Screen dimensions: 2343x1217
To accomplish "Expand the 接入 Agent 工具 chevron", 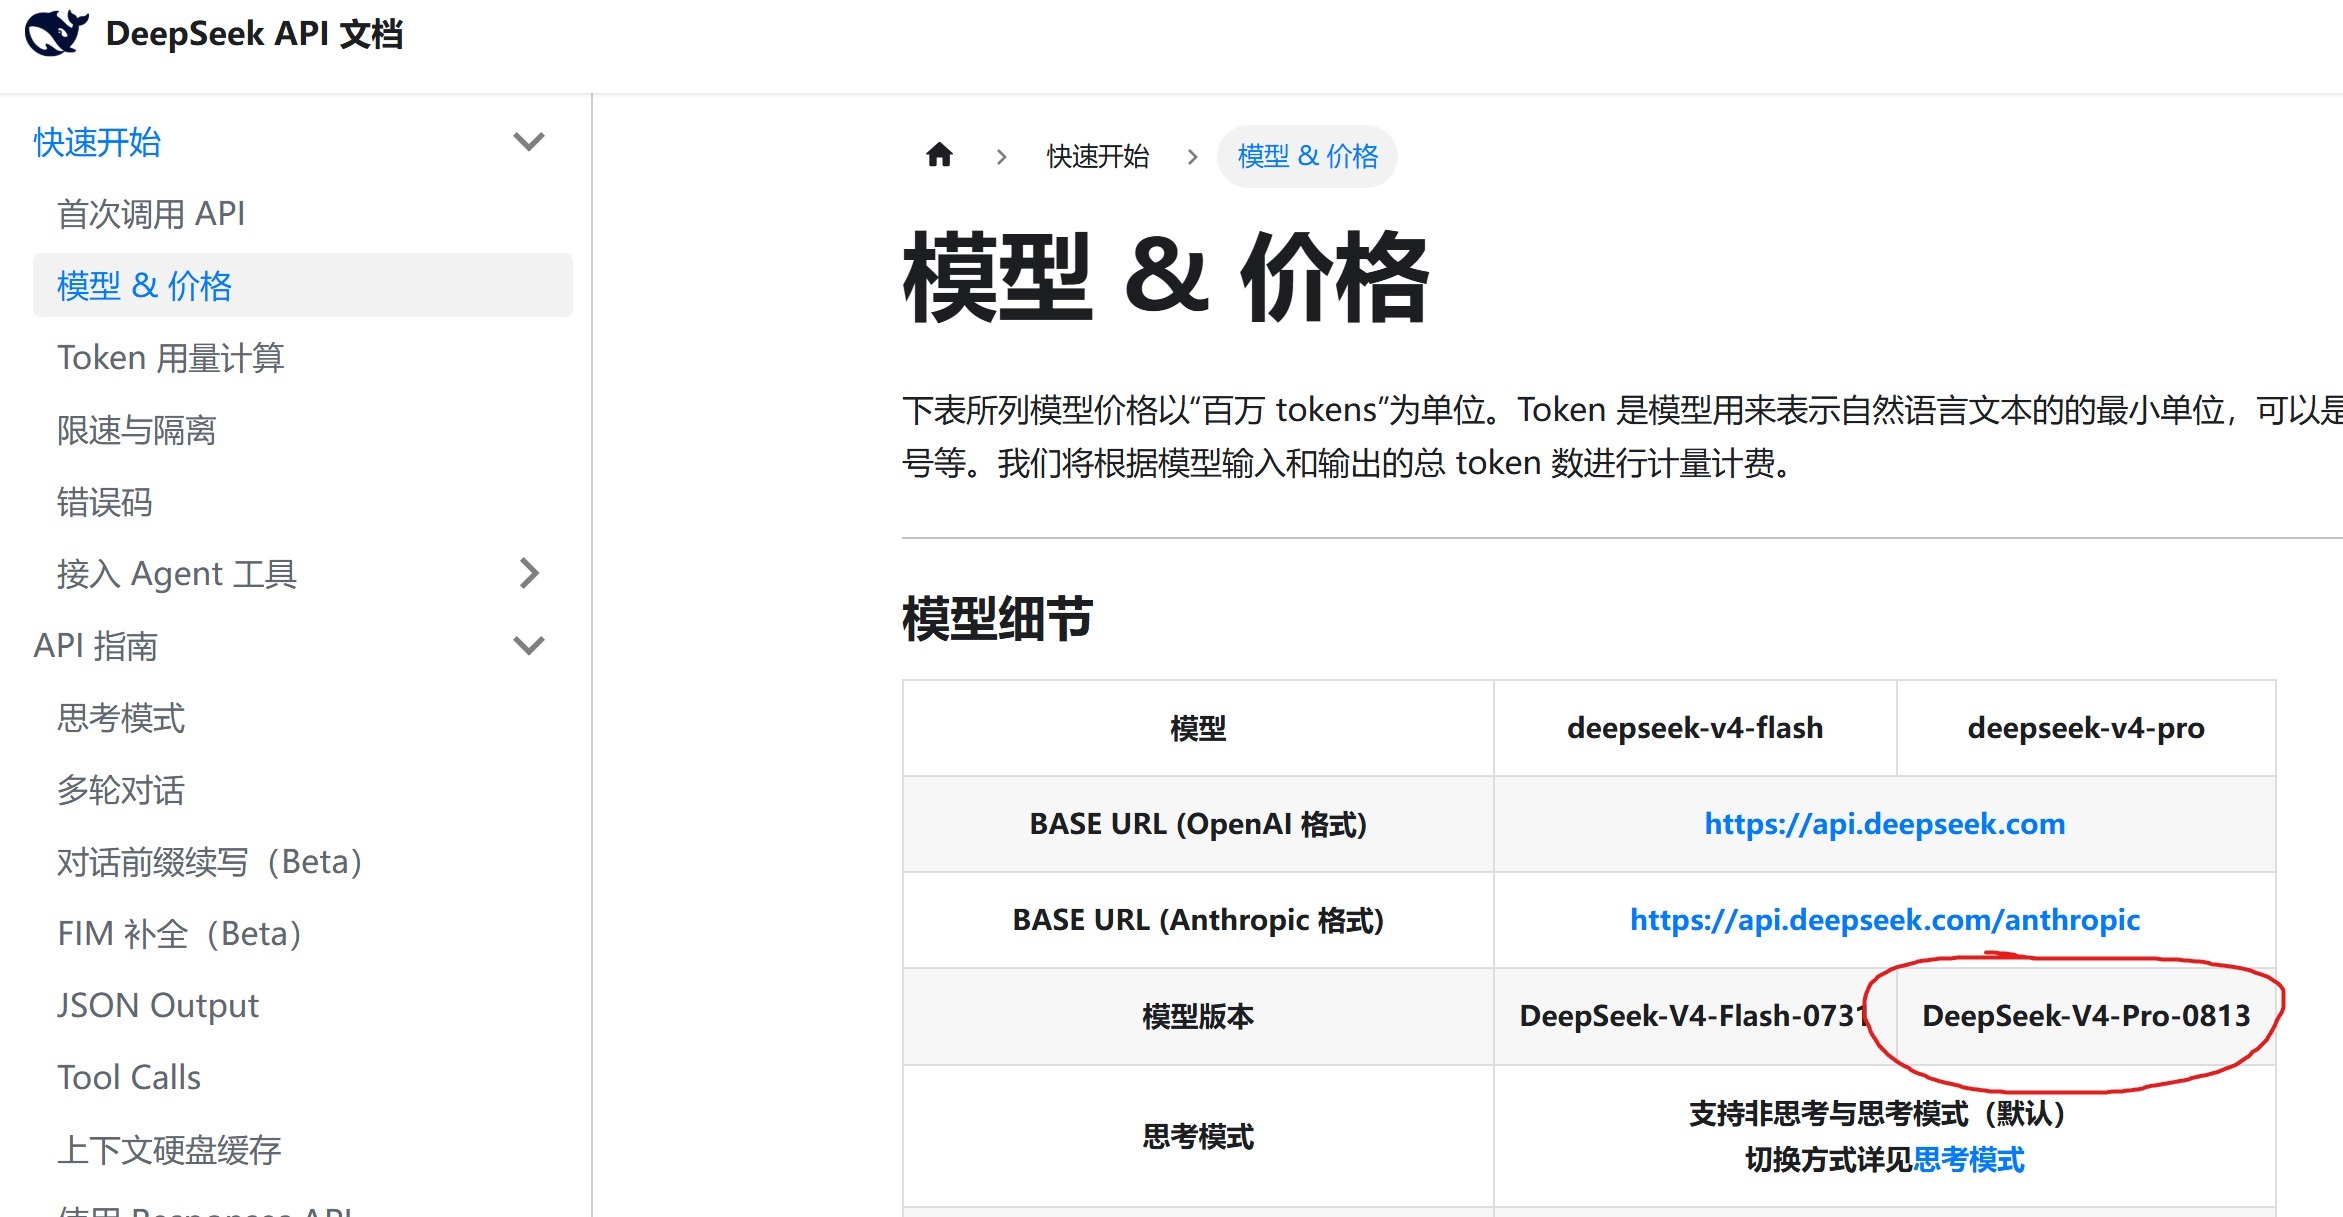I will pyautogui.click(x=528, y=573).
